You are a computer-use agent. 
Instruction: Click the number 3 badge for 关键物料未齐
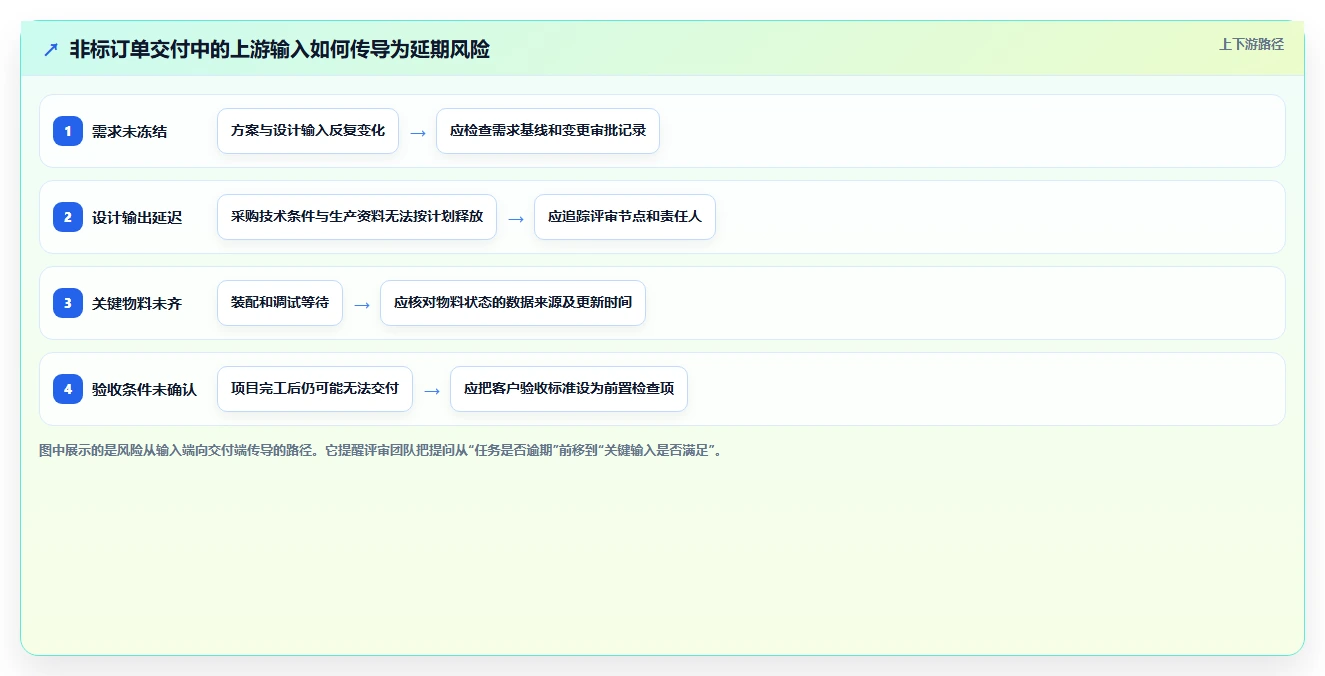point(68,303)
